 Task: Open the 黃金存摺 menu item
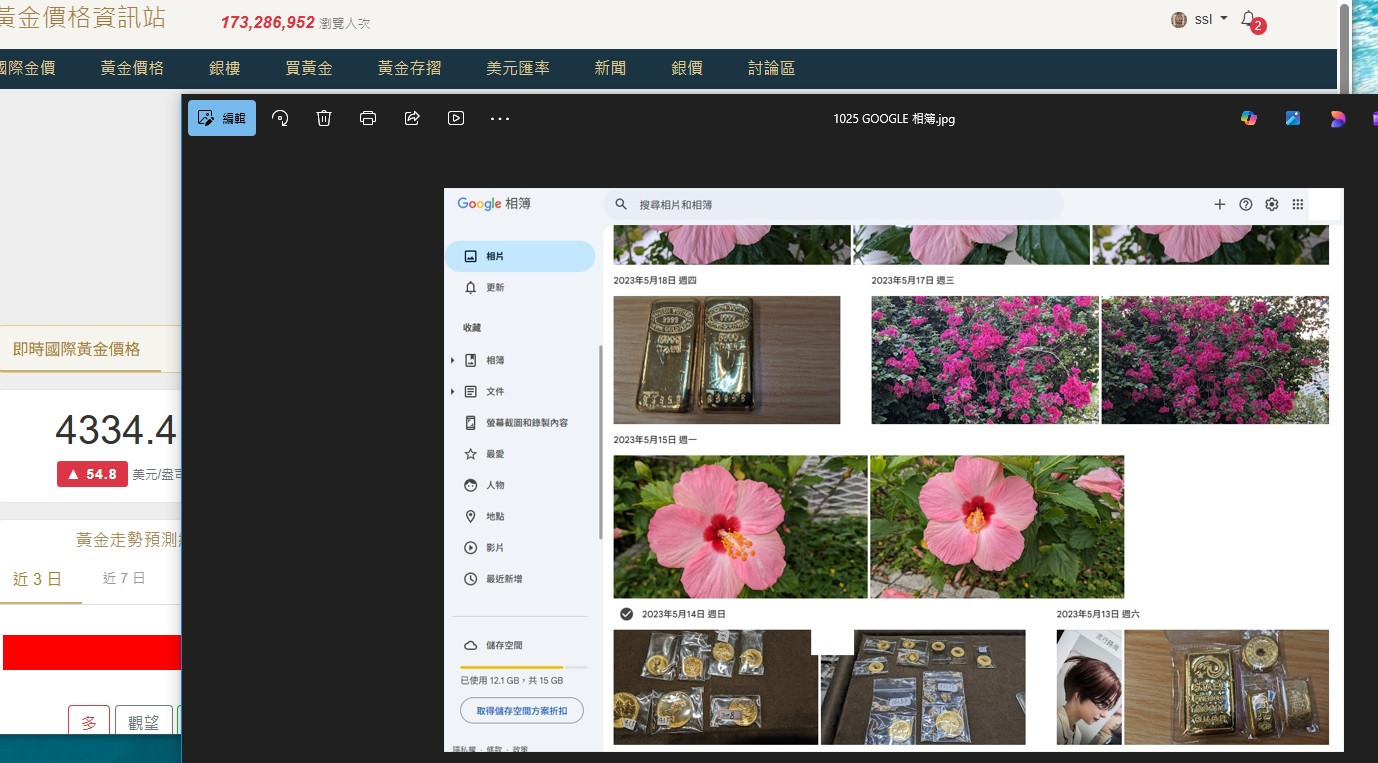409,68
